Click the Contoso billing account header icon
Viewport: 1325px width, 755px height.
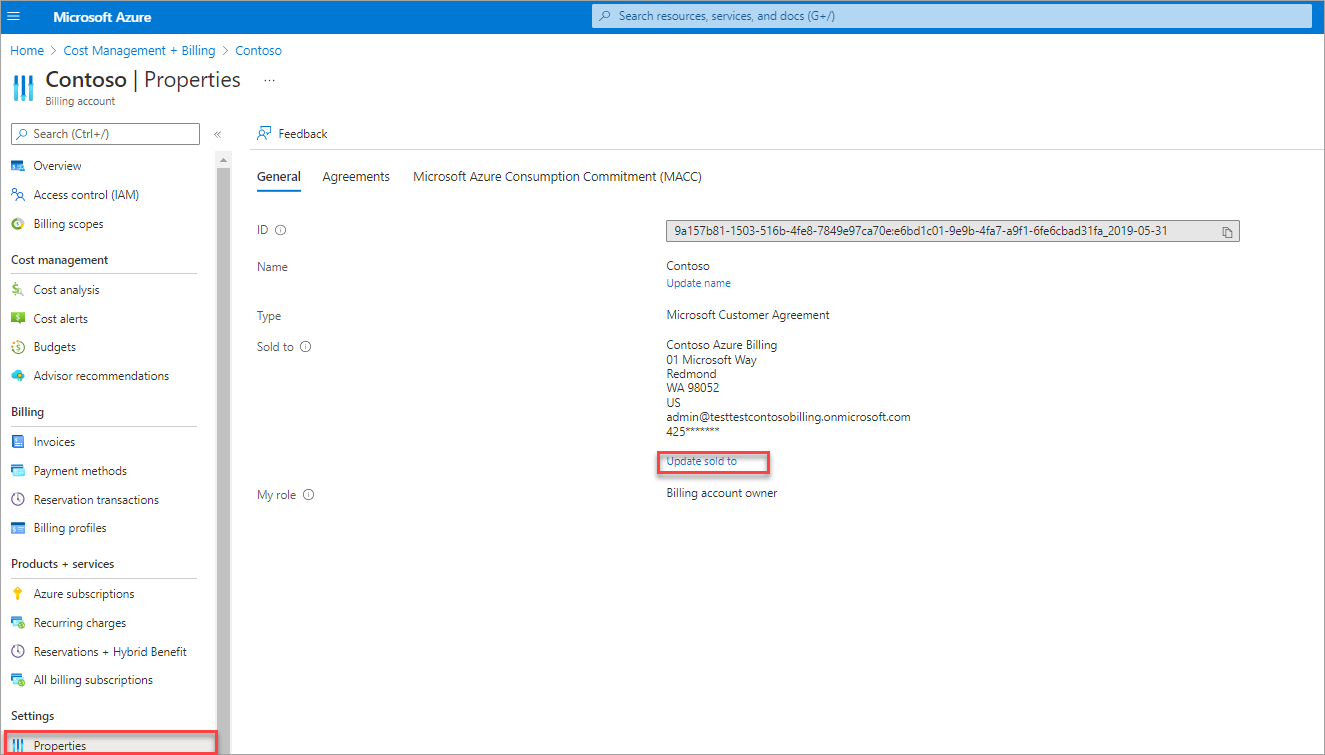pyautogui.click(x=23, y=88)
